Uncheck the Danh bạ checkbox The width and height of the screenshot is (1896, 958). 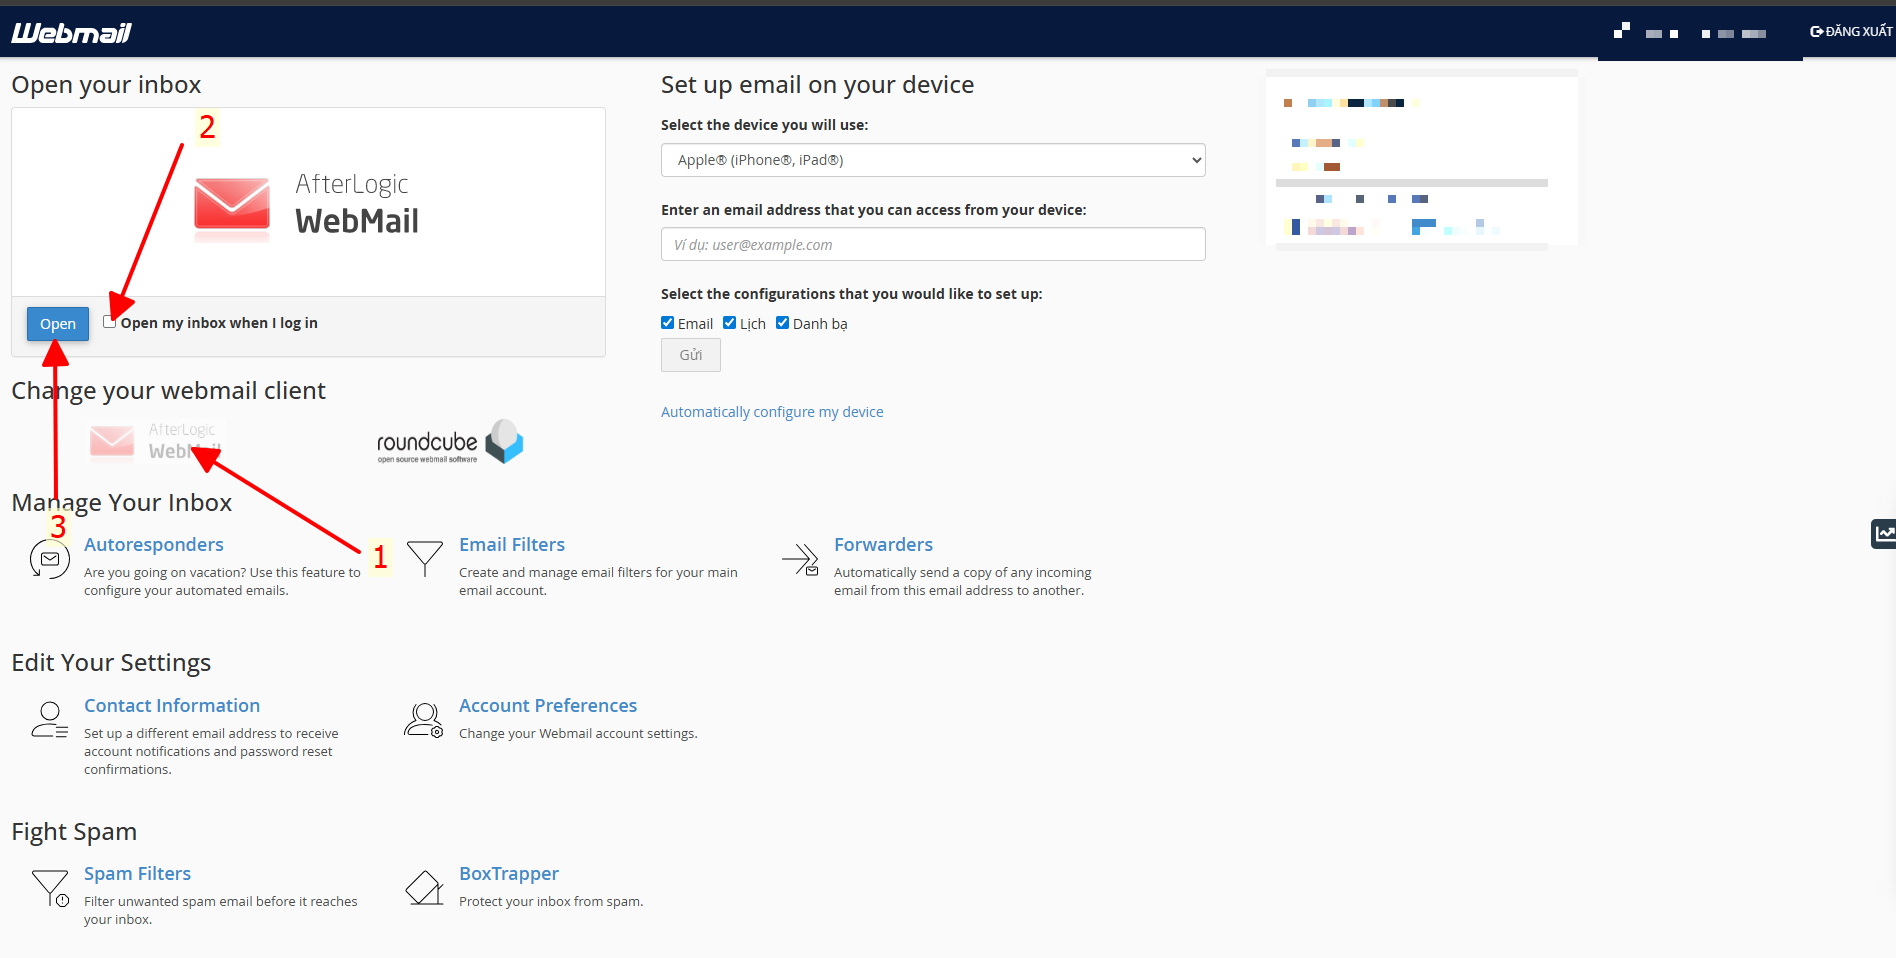[782, 322]
